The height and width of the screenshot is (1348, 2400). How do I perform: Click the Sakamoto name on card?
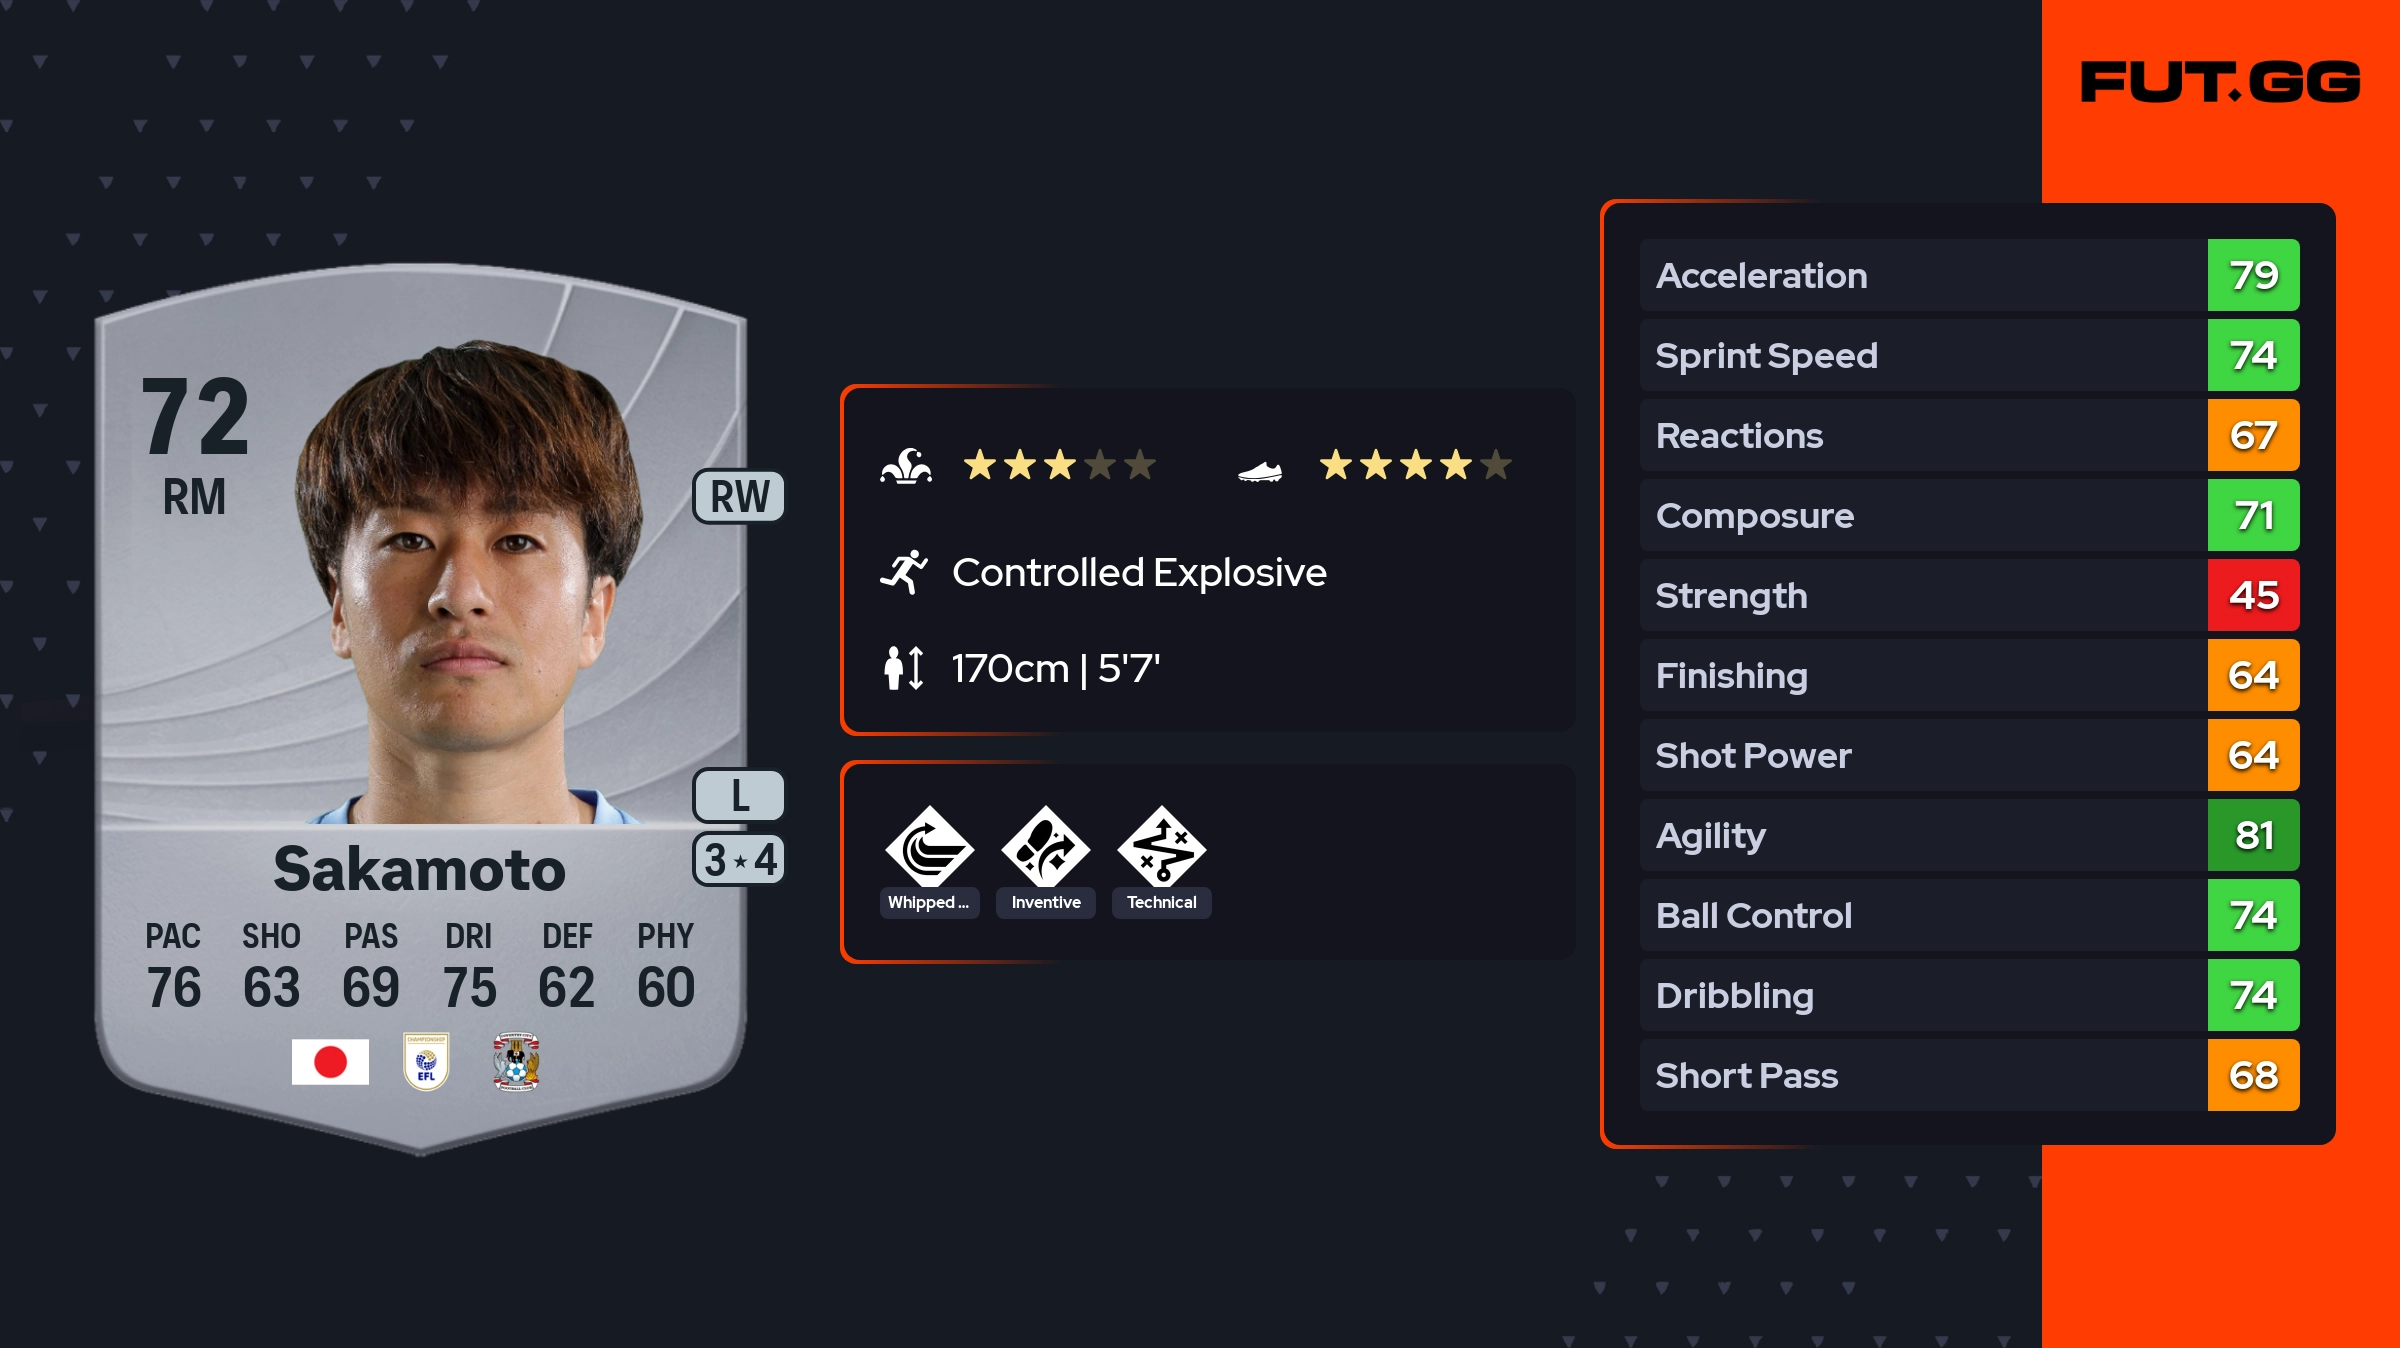point(419,868)
